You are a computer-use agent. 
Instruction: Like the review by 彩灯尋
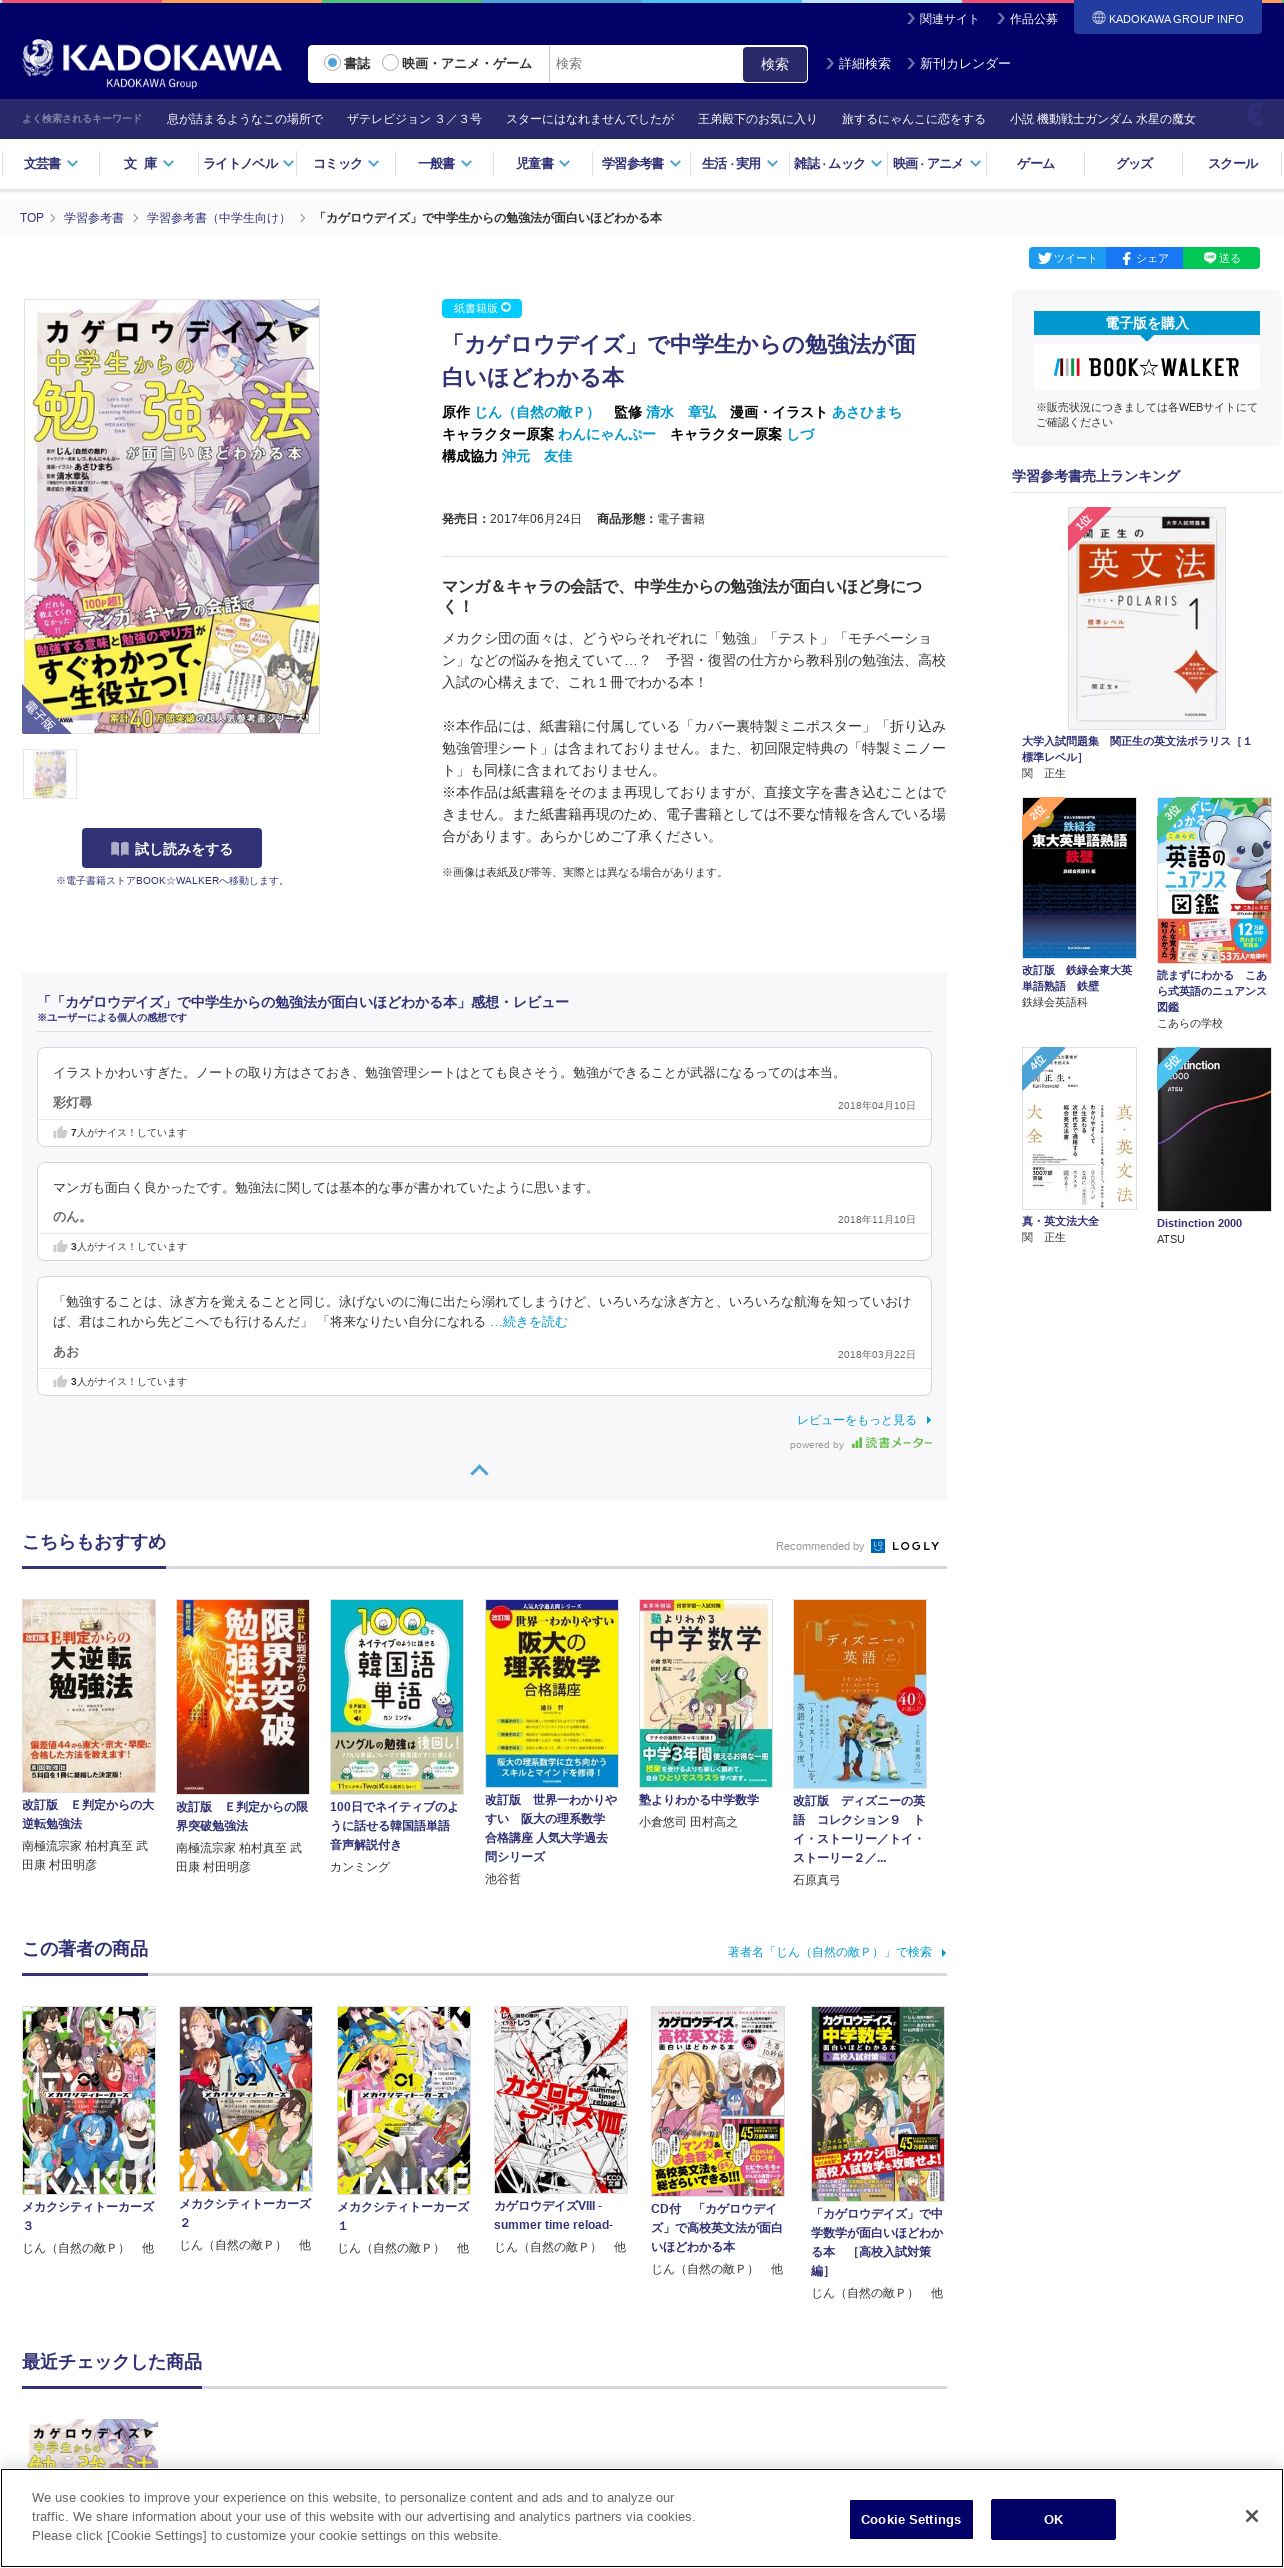click(60, 1133)
